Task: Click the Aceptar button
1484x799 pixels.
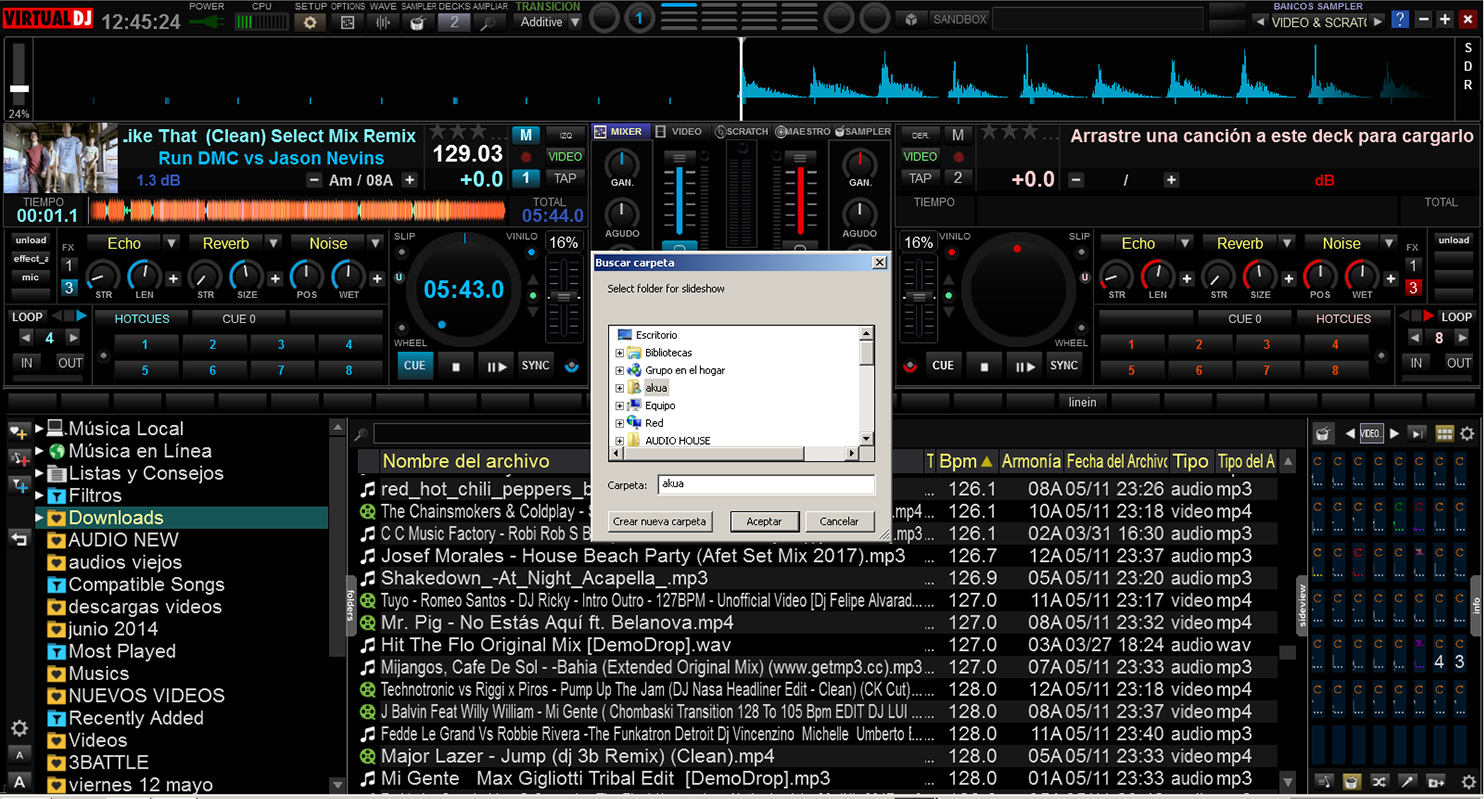Action: click(x=764, y=522)
